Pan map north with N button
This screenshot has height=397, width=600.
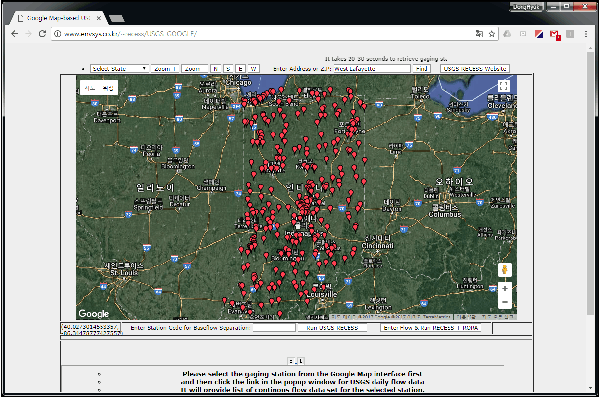coord(216,69)
